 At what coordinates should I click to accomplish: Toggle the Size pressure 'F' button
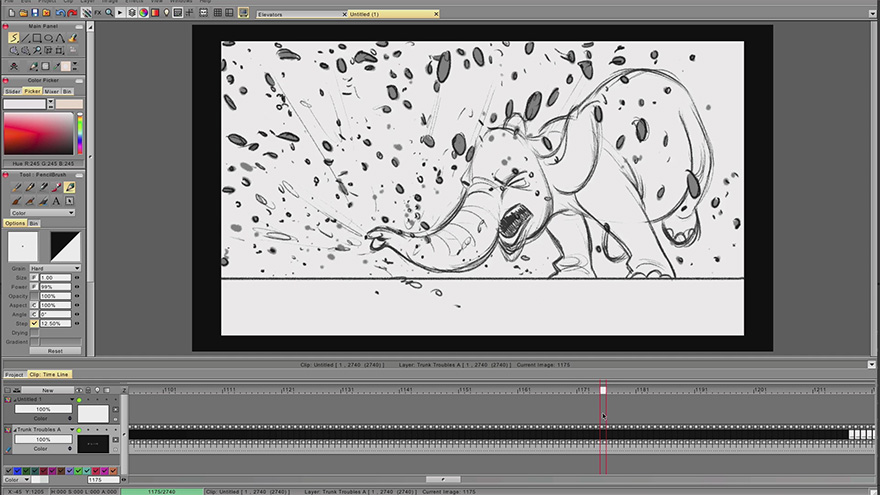pyautogui.click(x=34, y=278)
